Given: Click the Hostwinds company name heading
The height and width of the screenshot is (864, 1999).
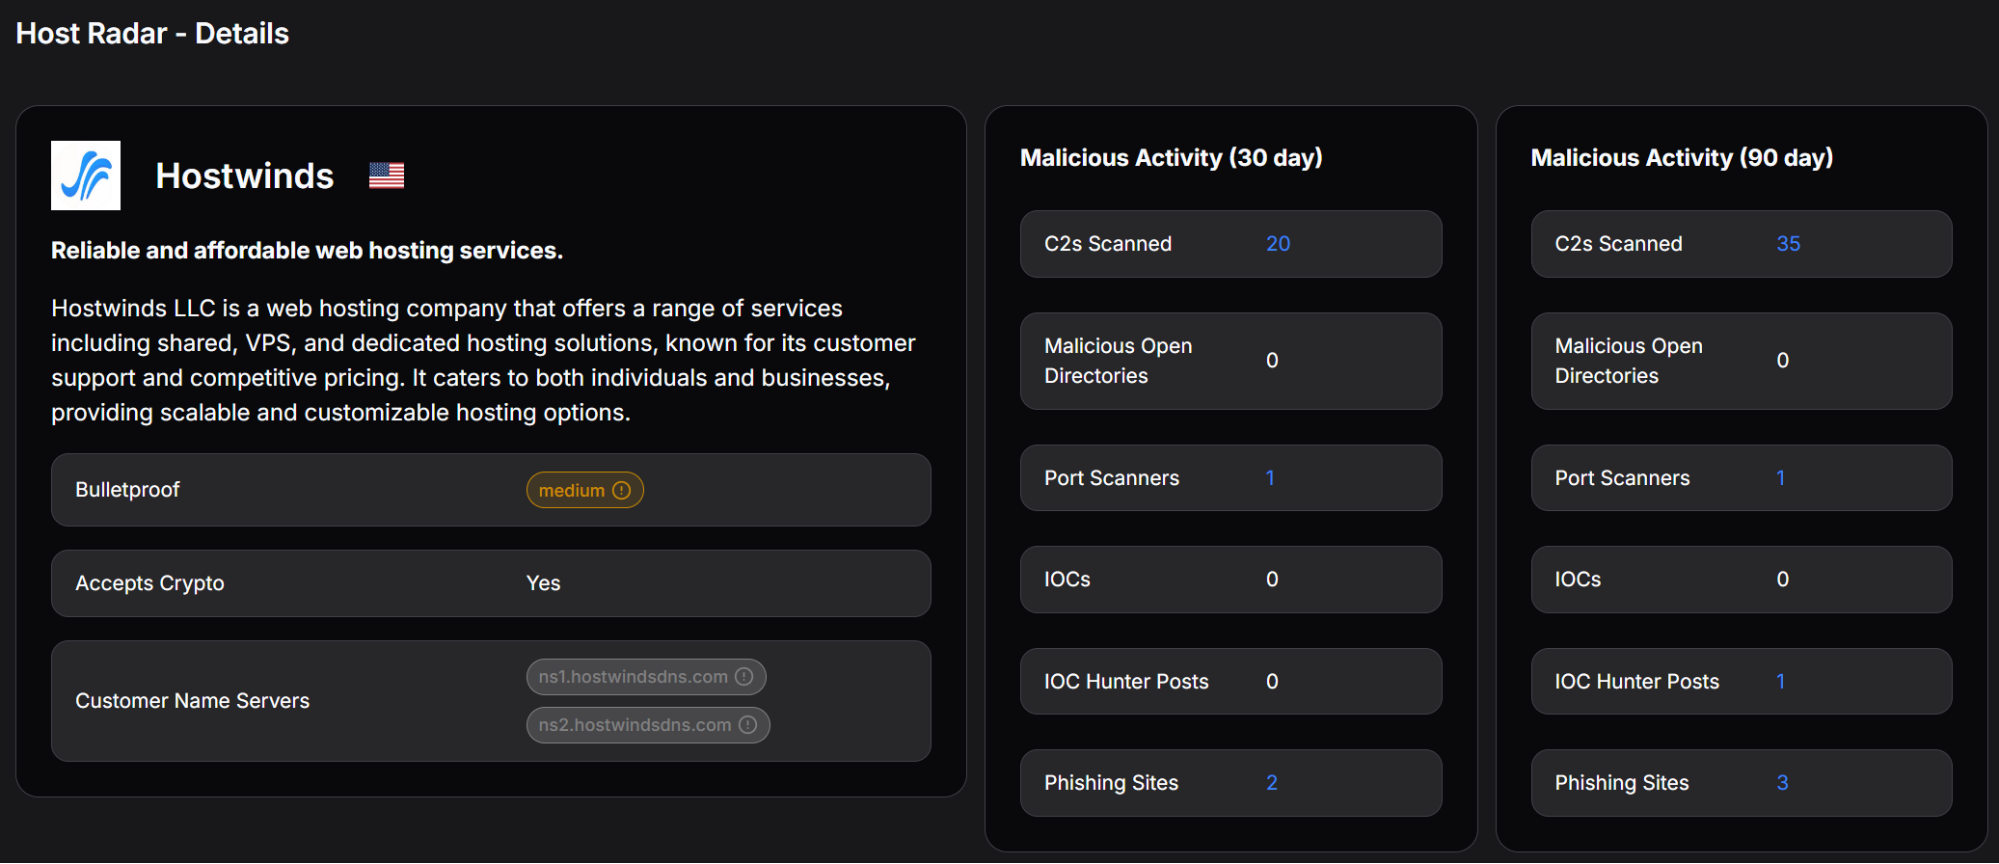Looking at the screenshot, I should pos(245,176).
